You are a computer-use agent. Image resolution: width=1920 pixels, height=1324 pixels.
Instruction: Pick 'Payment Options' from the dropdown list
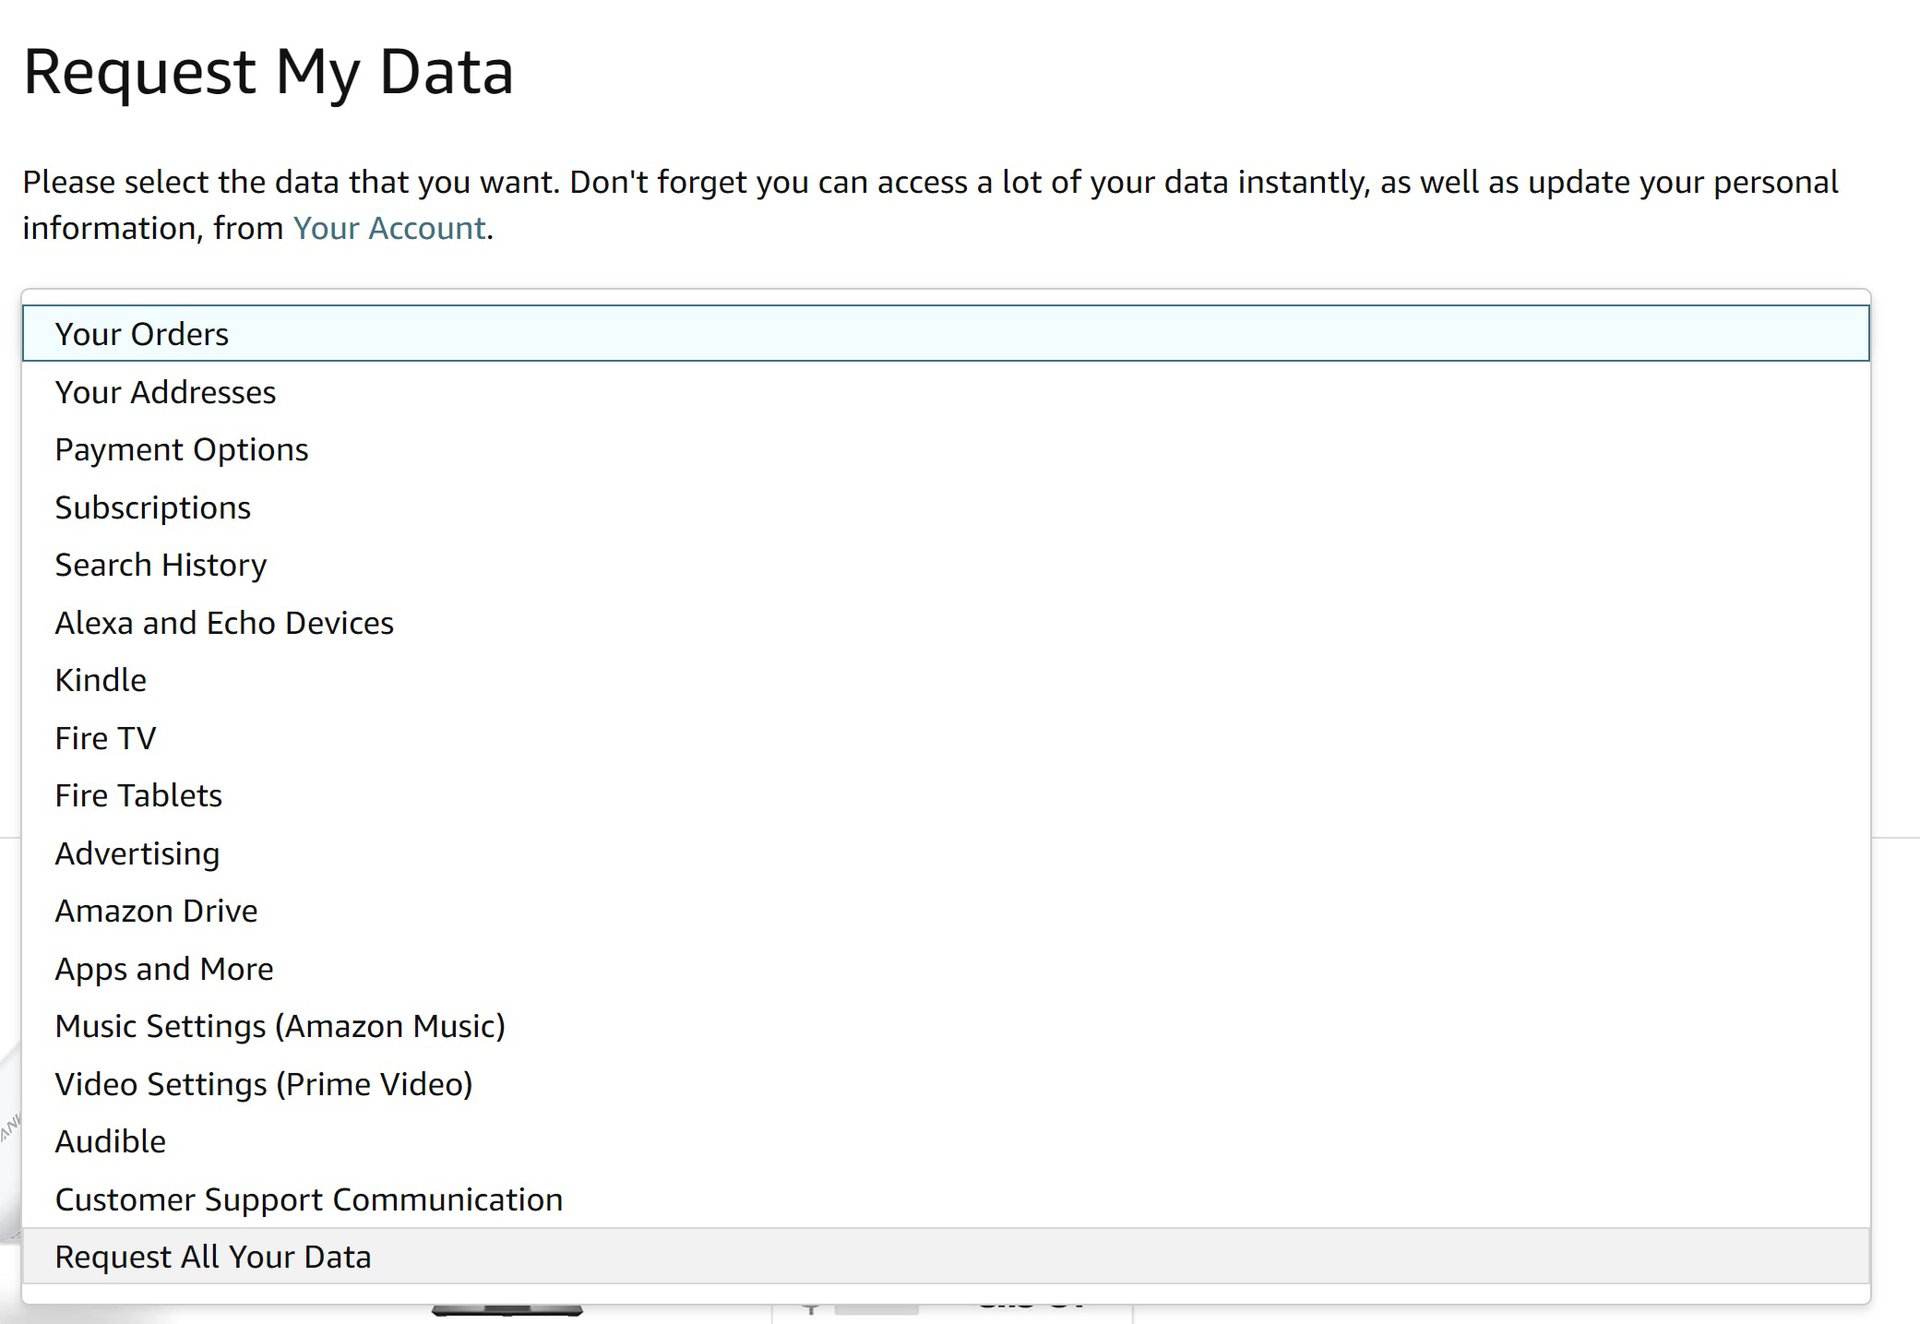coord(945,449)
